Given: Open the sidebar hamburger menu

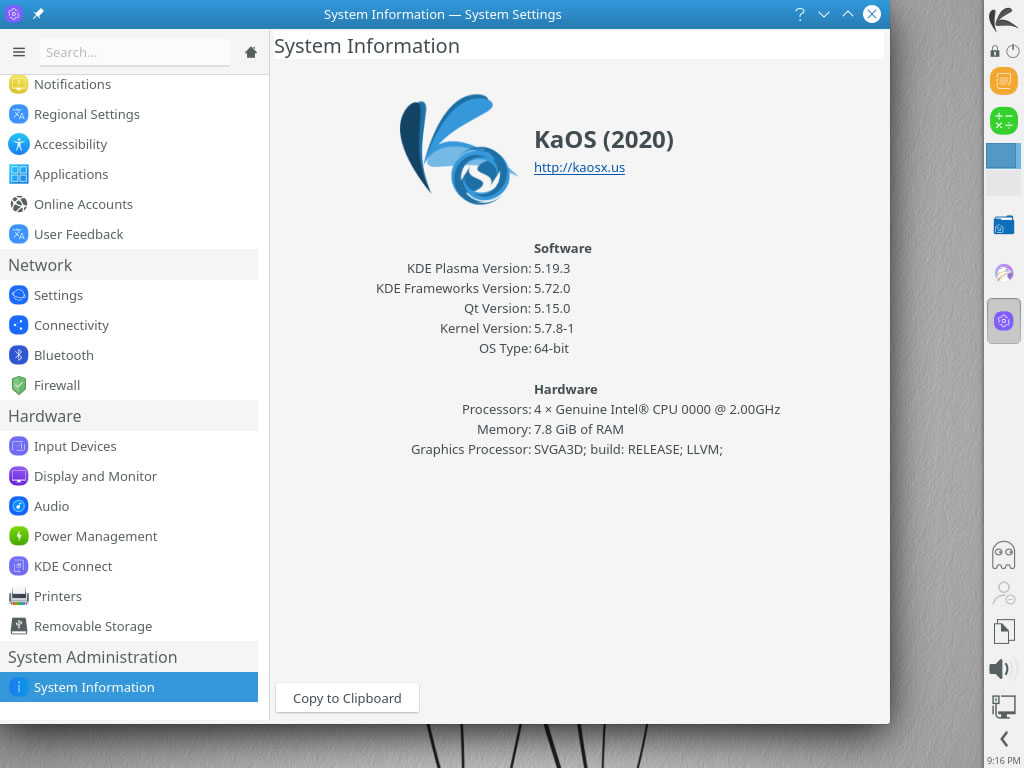Looking at the screenshot, I should 19,52.
